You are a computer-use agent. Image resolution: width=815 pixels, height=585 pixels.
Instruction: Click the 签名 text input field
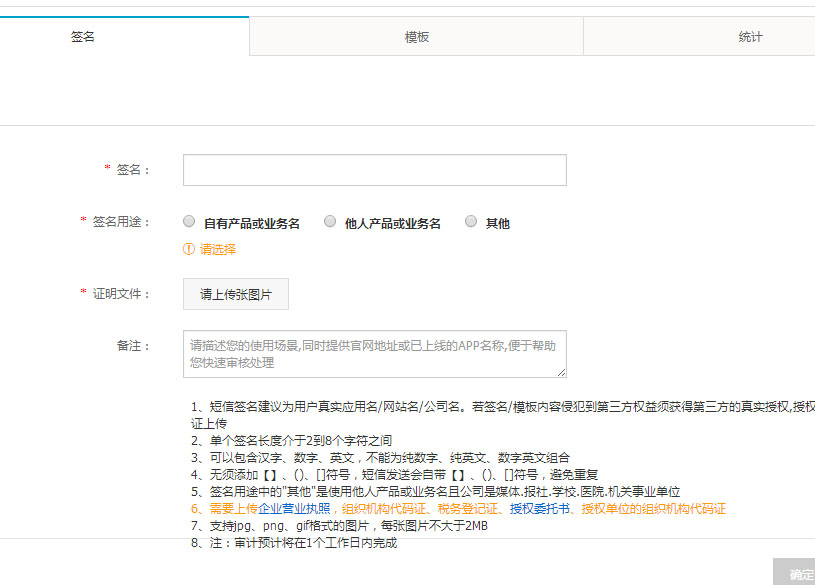tap(374, 170)
